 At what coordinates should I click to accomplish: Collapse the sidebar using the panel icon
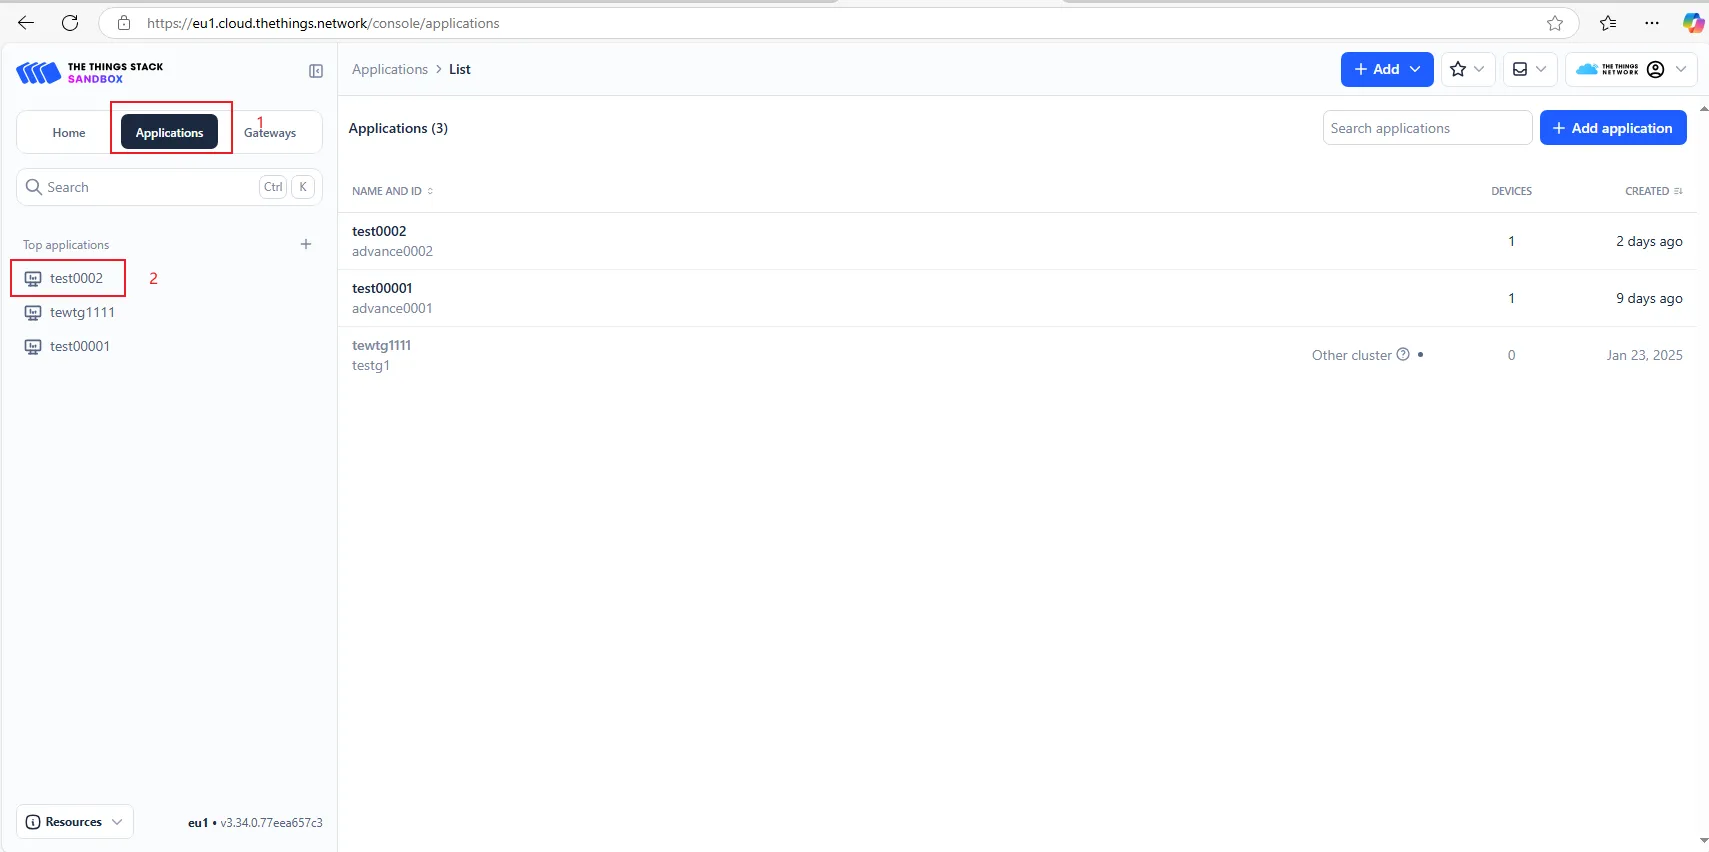coord(316,71)
